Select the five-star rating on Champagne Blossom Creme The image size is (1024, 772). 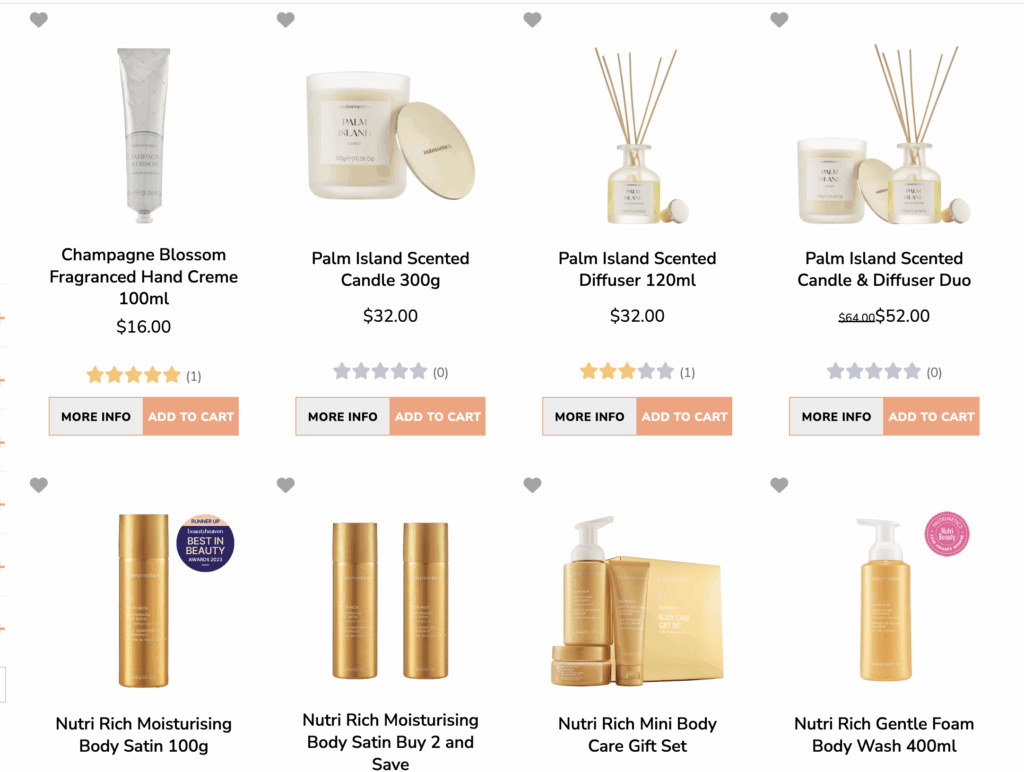pos(133,375)
